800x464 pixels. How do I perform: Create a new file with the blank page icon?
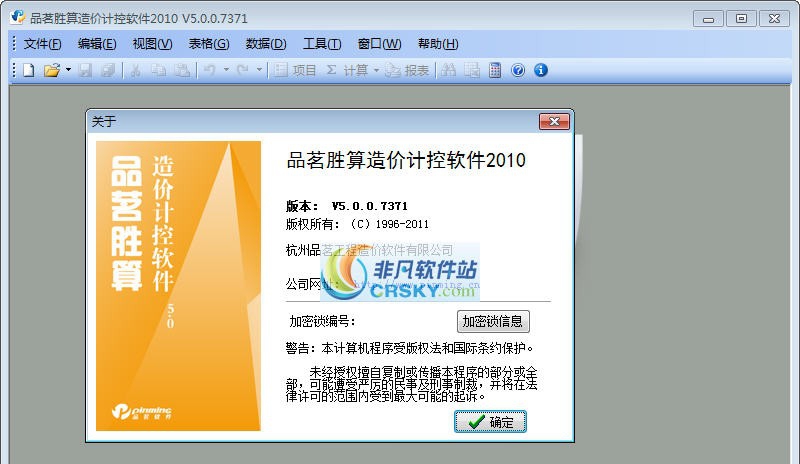(x=29, y=70)
